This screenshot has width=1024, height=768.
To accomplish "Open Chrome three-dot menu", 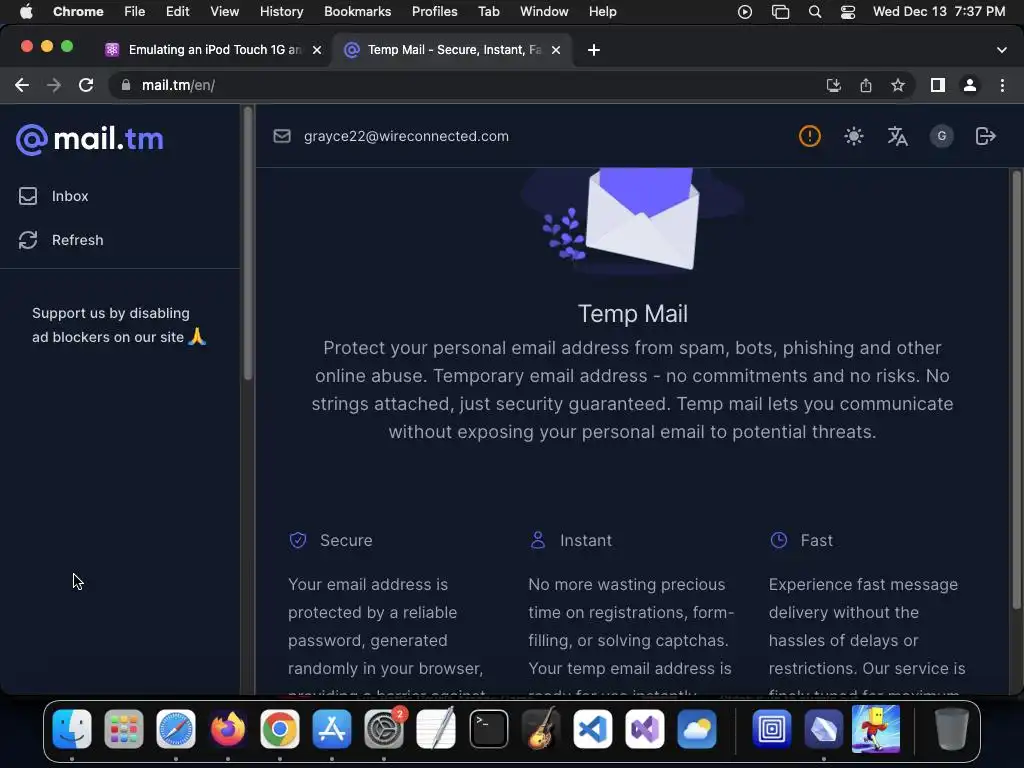I will (x=1002, y=85).
